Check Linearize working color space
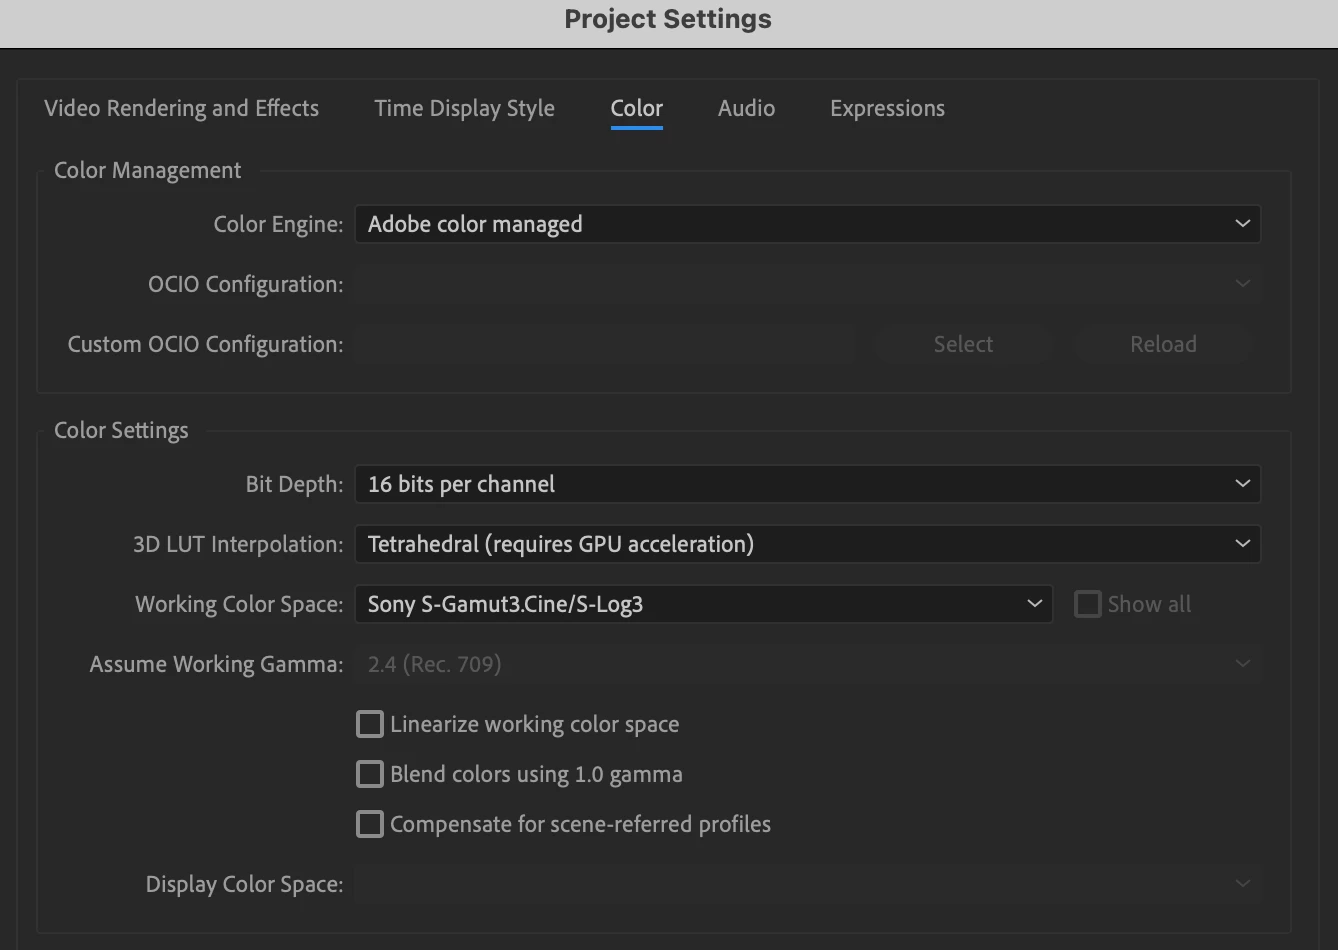 (370, 724)
